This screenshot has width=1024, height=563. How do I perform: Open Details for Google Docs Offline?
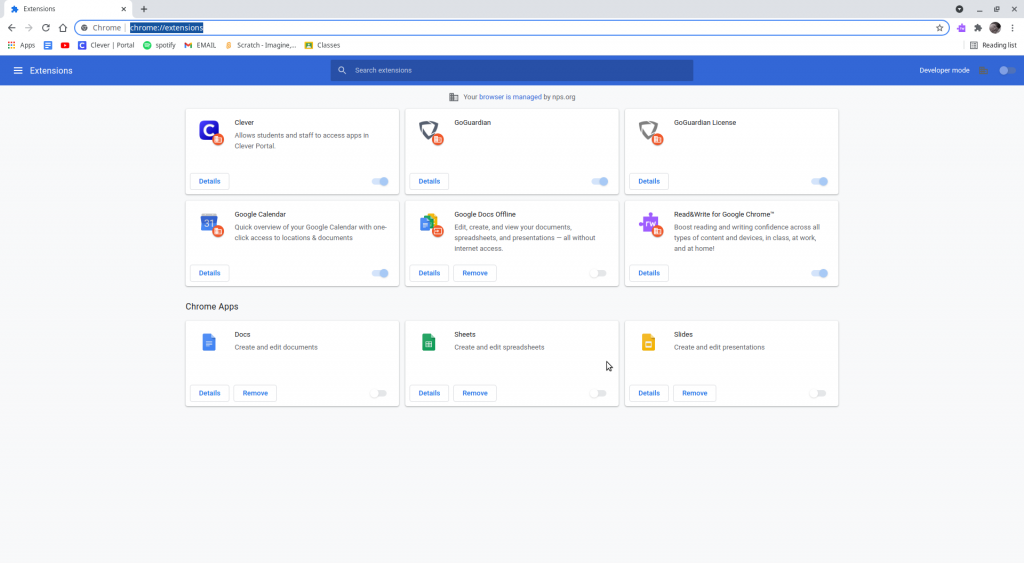click(x=429, y=273)
